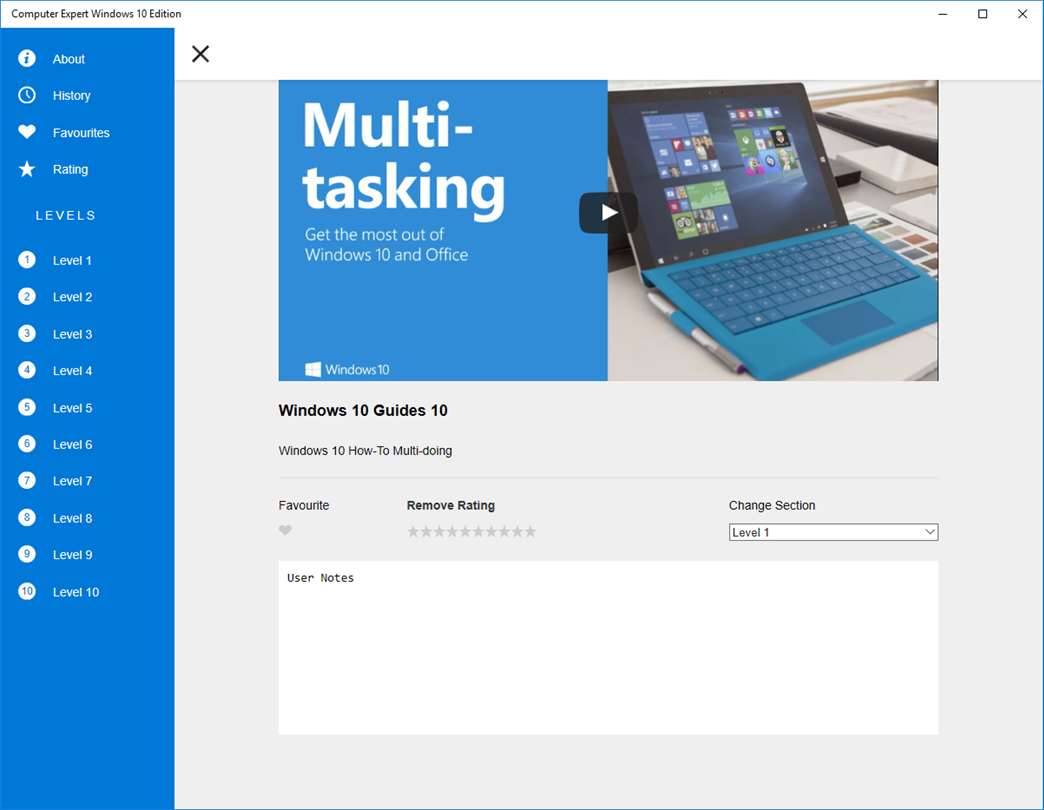
Task: Select the Level 10 label
Action: tap(76, 592)
